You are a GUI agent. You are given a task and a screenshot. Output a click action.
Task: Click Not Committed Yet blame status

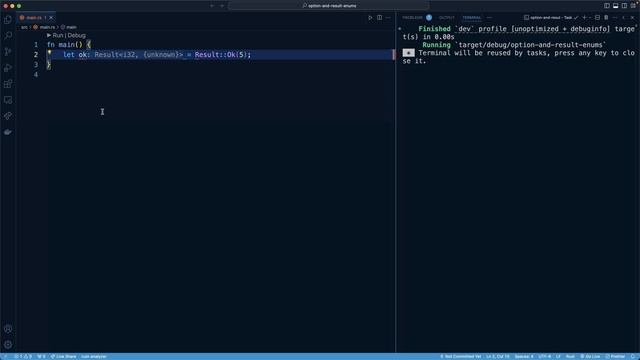(460, 356)
